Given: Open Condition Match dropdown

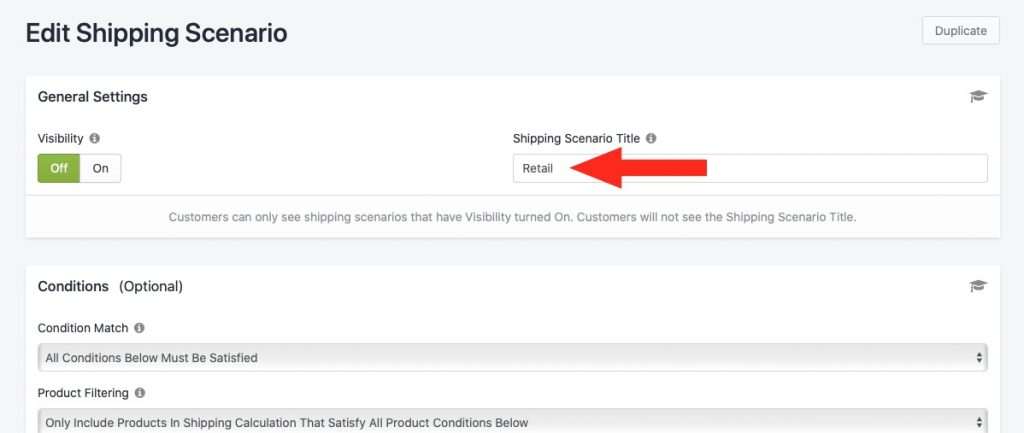Looking at the screenshot, I should [x=513, y=357].
